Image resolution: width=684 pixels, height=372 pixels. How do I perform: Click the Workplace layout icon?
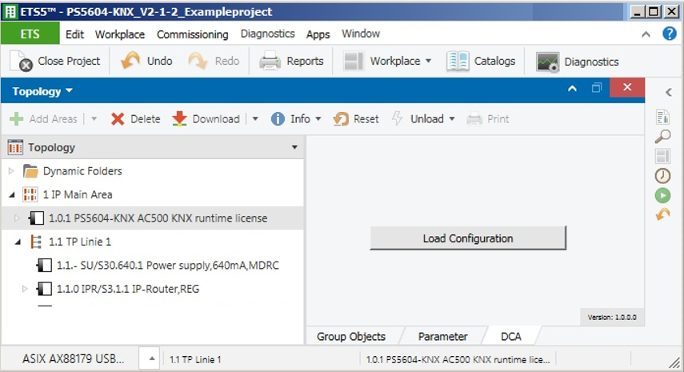353,61
